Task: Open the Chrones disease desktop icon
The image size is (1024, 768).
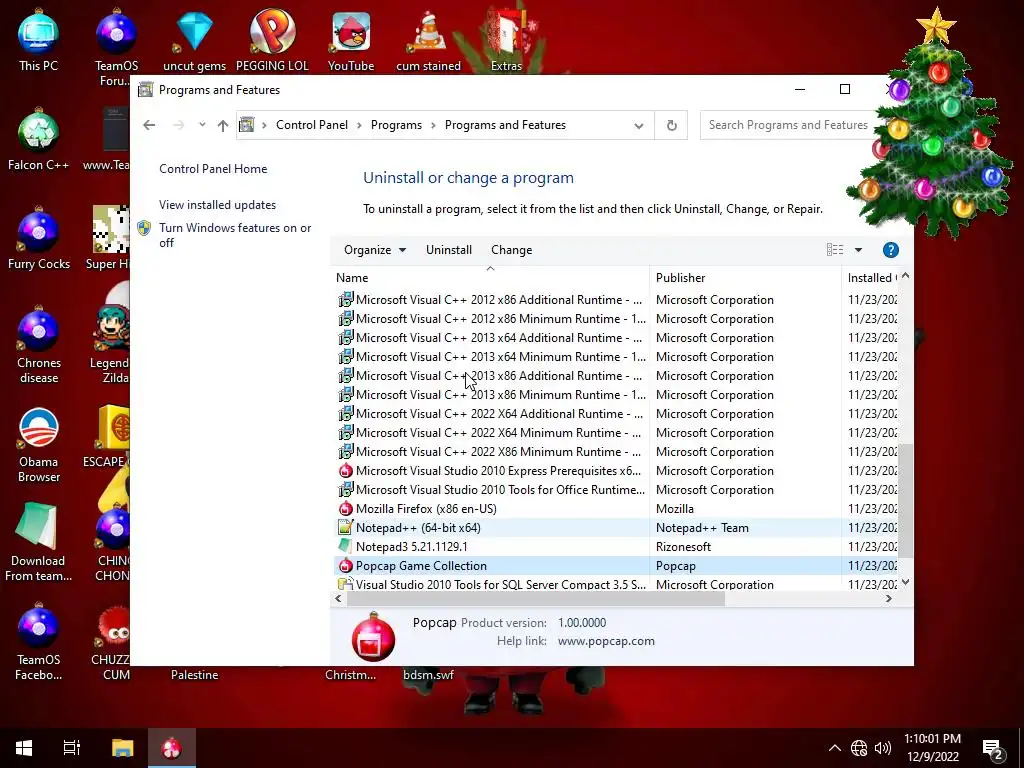Action: 39,346
